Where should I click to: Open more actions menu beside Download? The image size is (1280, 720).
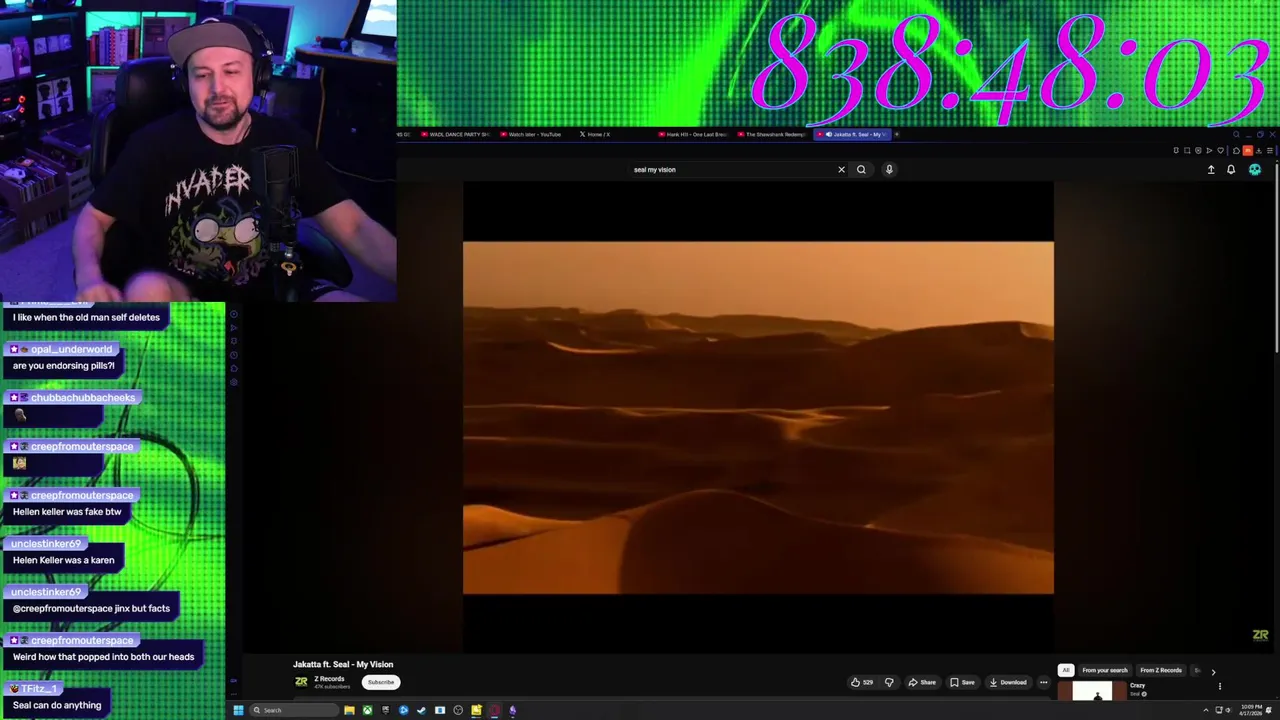pyautogui.click(x=1043, y=682)
